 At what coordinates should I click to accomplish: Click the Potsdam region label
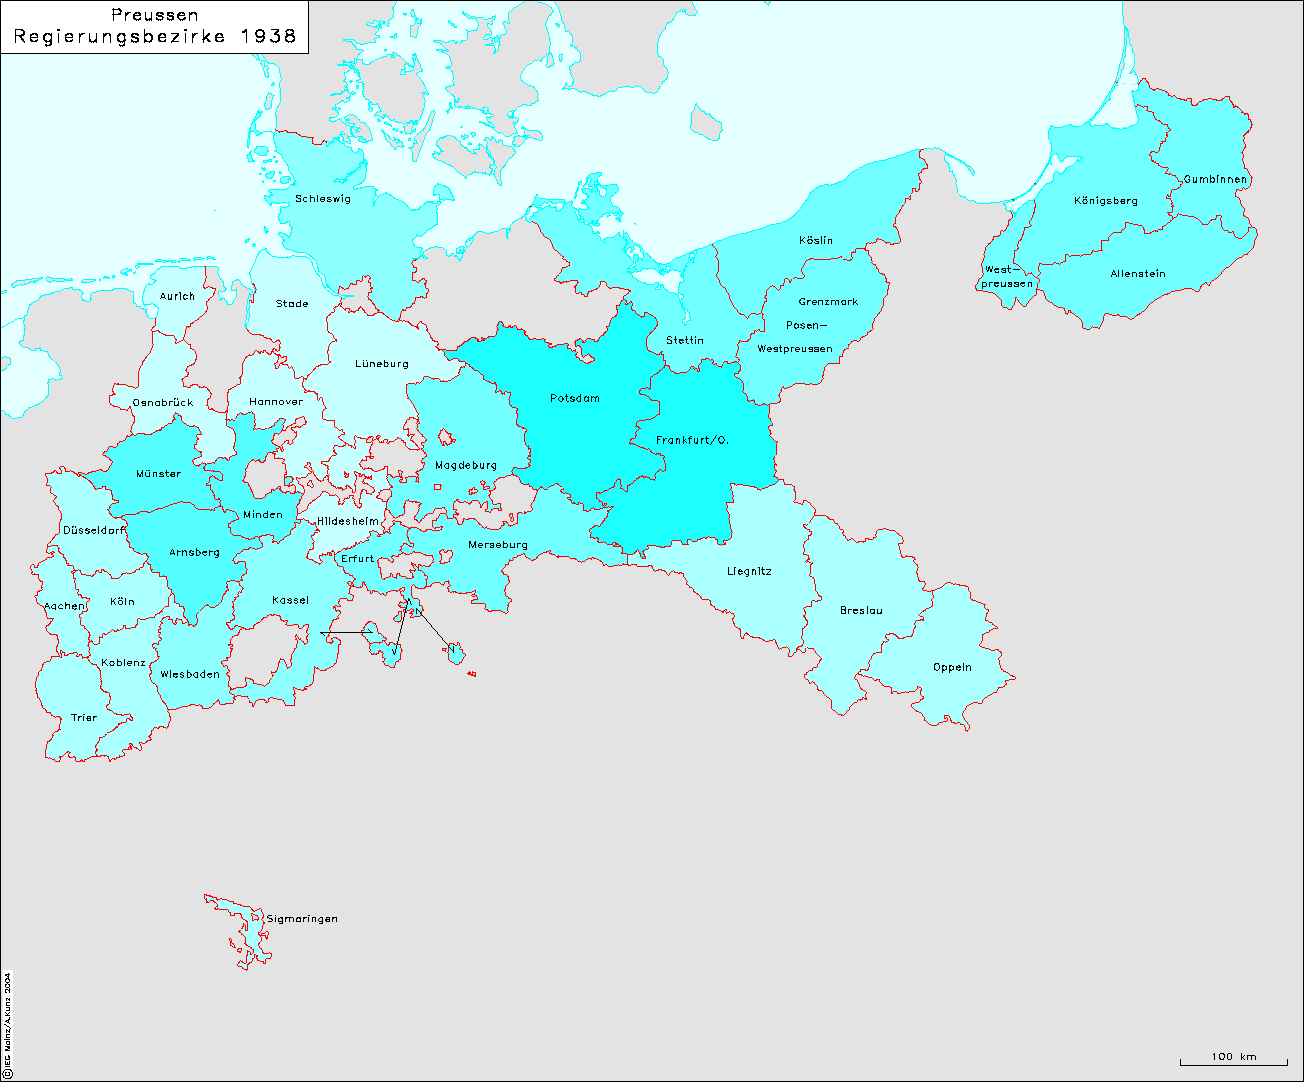(x=575, y=399)
